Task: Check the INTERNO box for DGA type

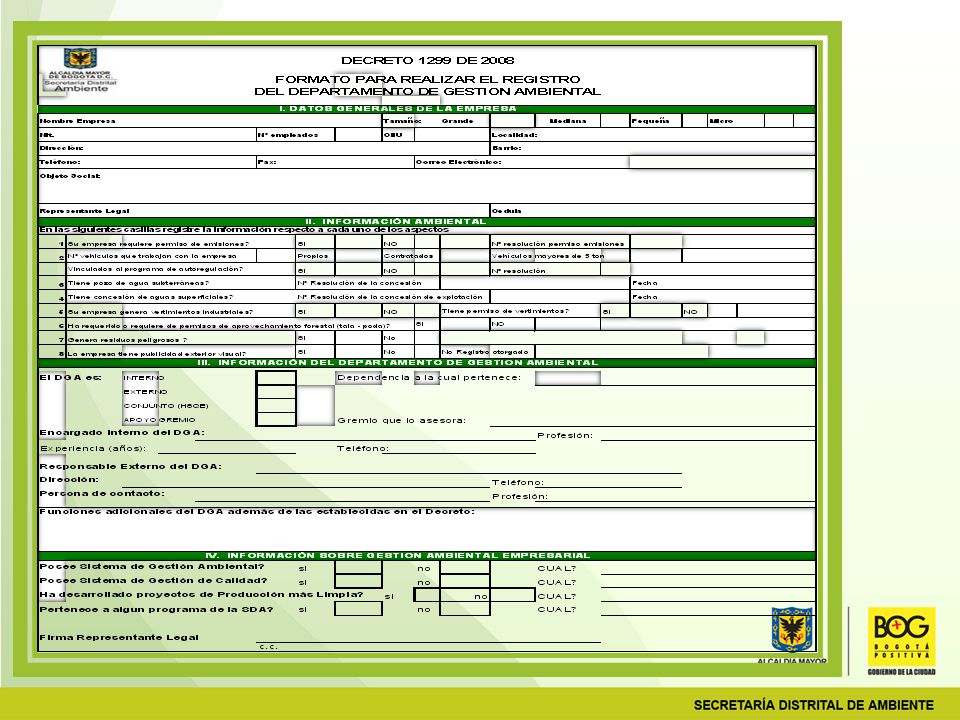Action: (276, 378)
